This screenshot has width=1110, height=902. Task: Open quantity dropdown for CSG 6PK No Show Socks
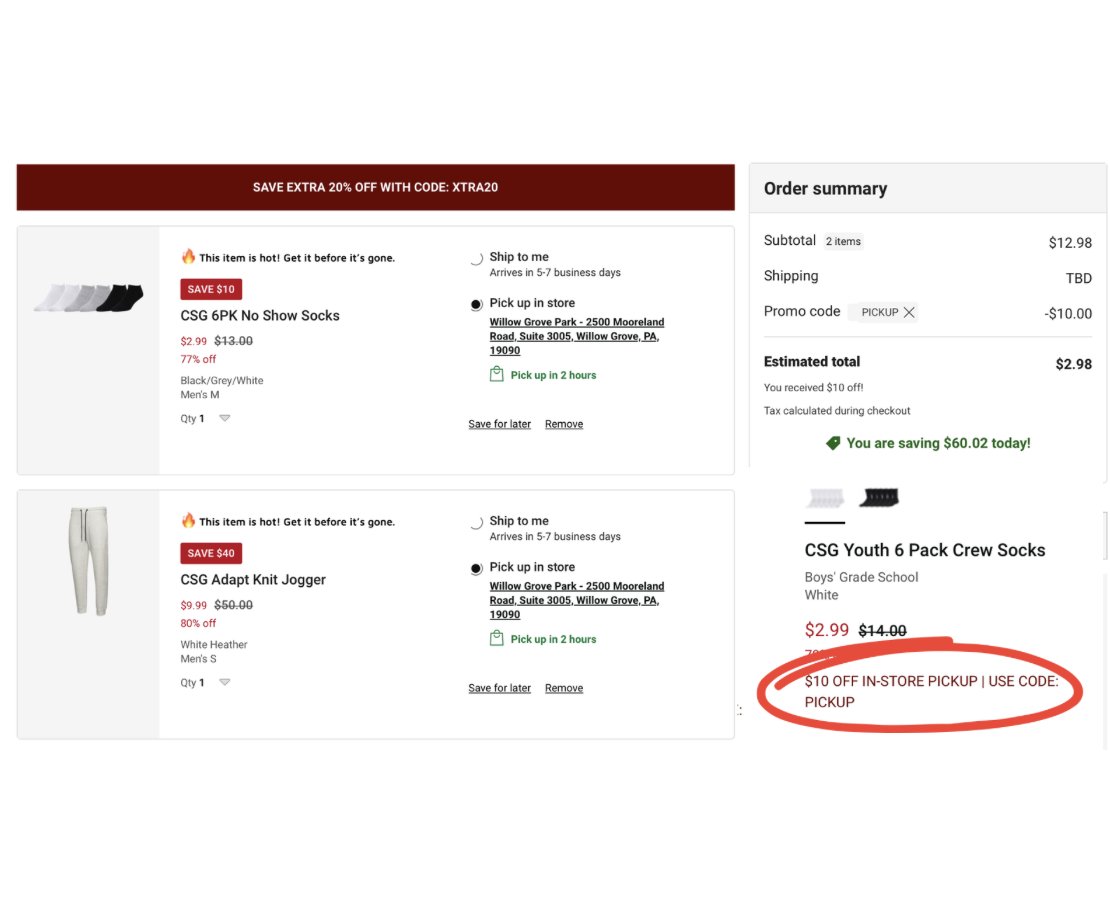pos(224,418)
